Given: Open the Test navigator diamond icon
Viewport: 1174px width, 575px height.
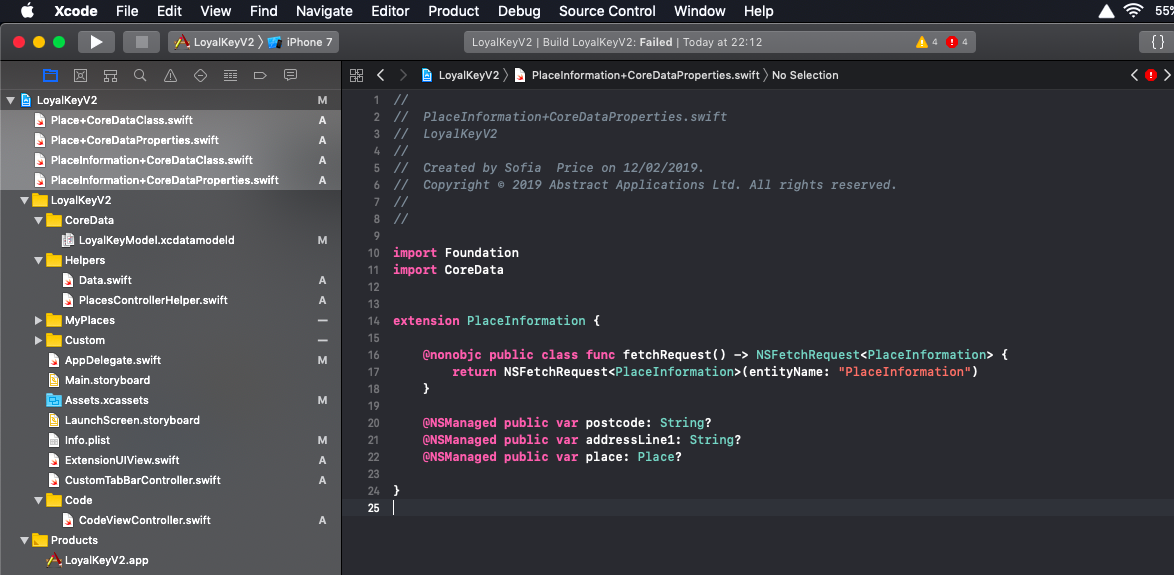Looking at the screenshot, I should pyautogui.click(x=200, y=75).
